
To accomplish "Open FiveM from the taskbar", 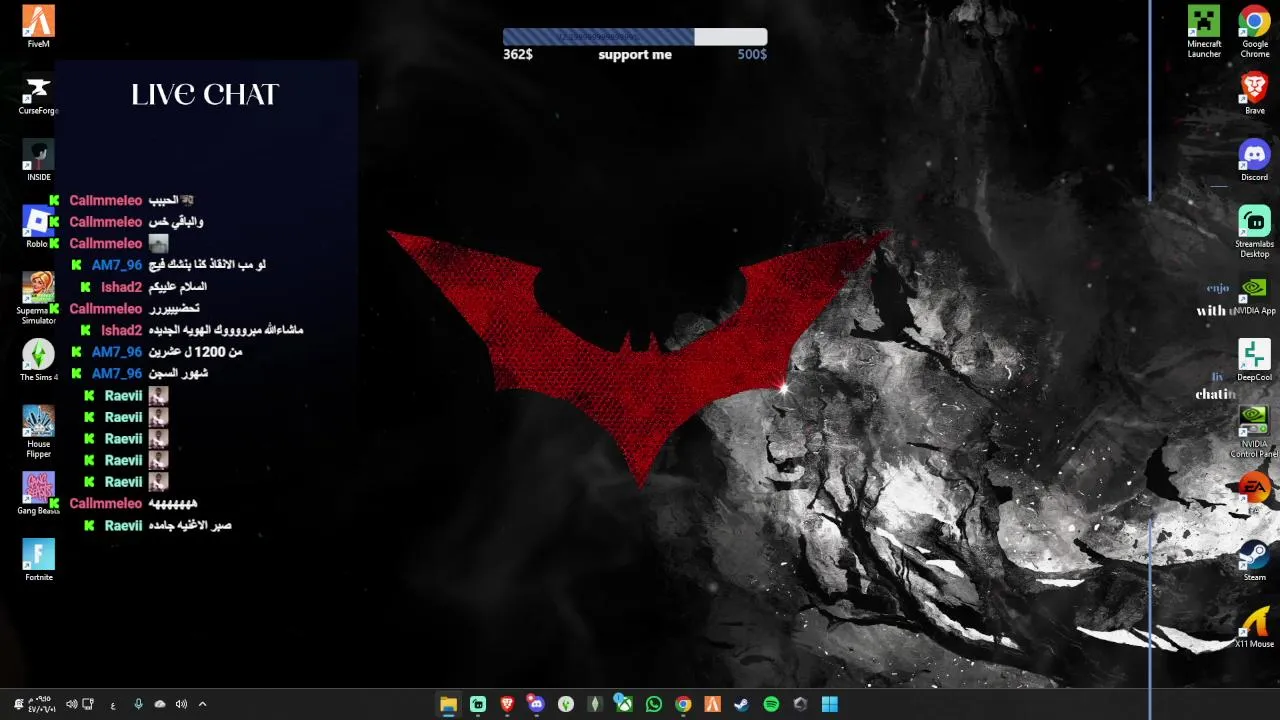I will pyautogui.click(x=712, y=704).
